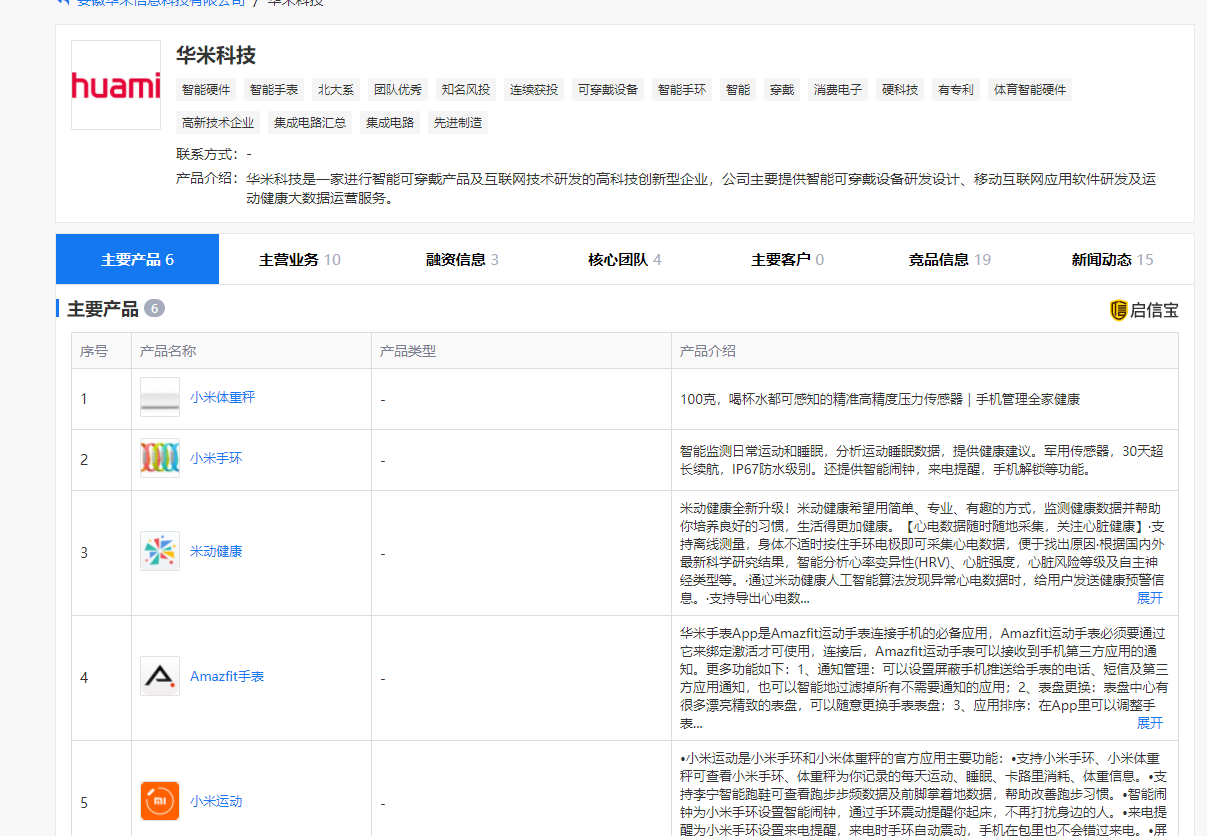Switch to the 核心团队 tab
Viewport: 1207px width, 836px height.
[625, 259]
